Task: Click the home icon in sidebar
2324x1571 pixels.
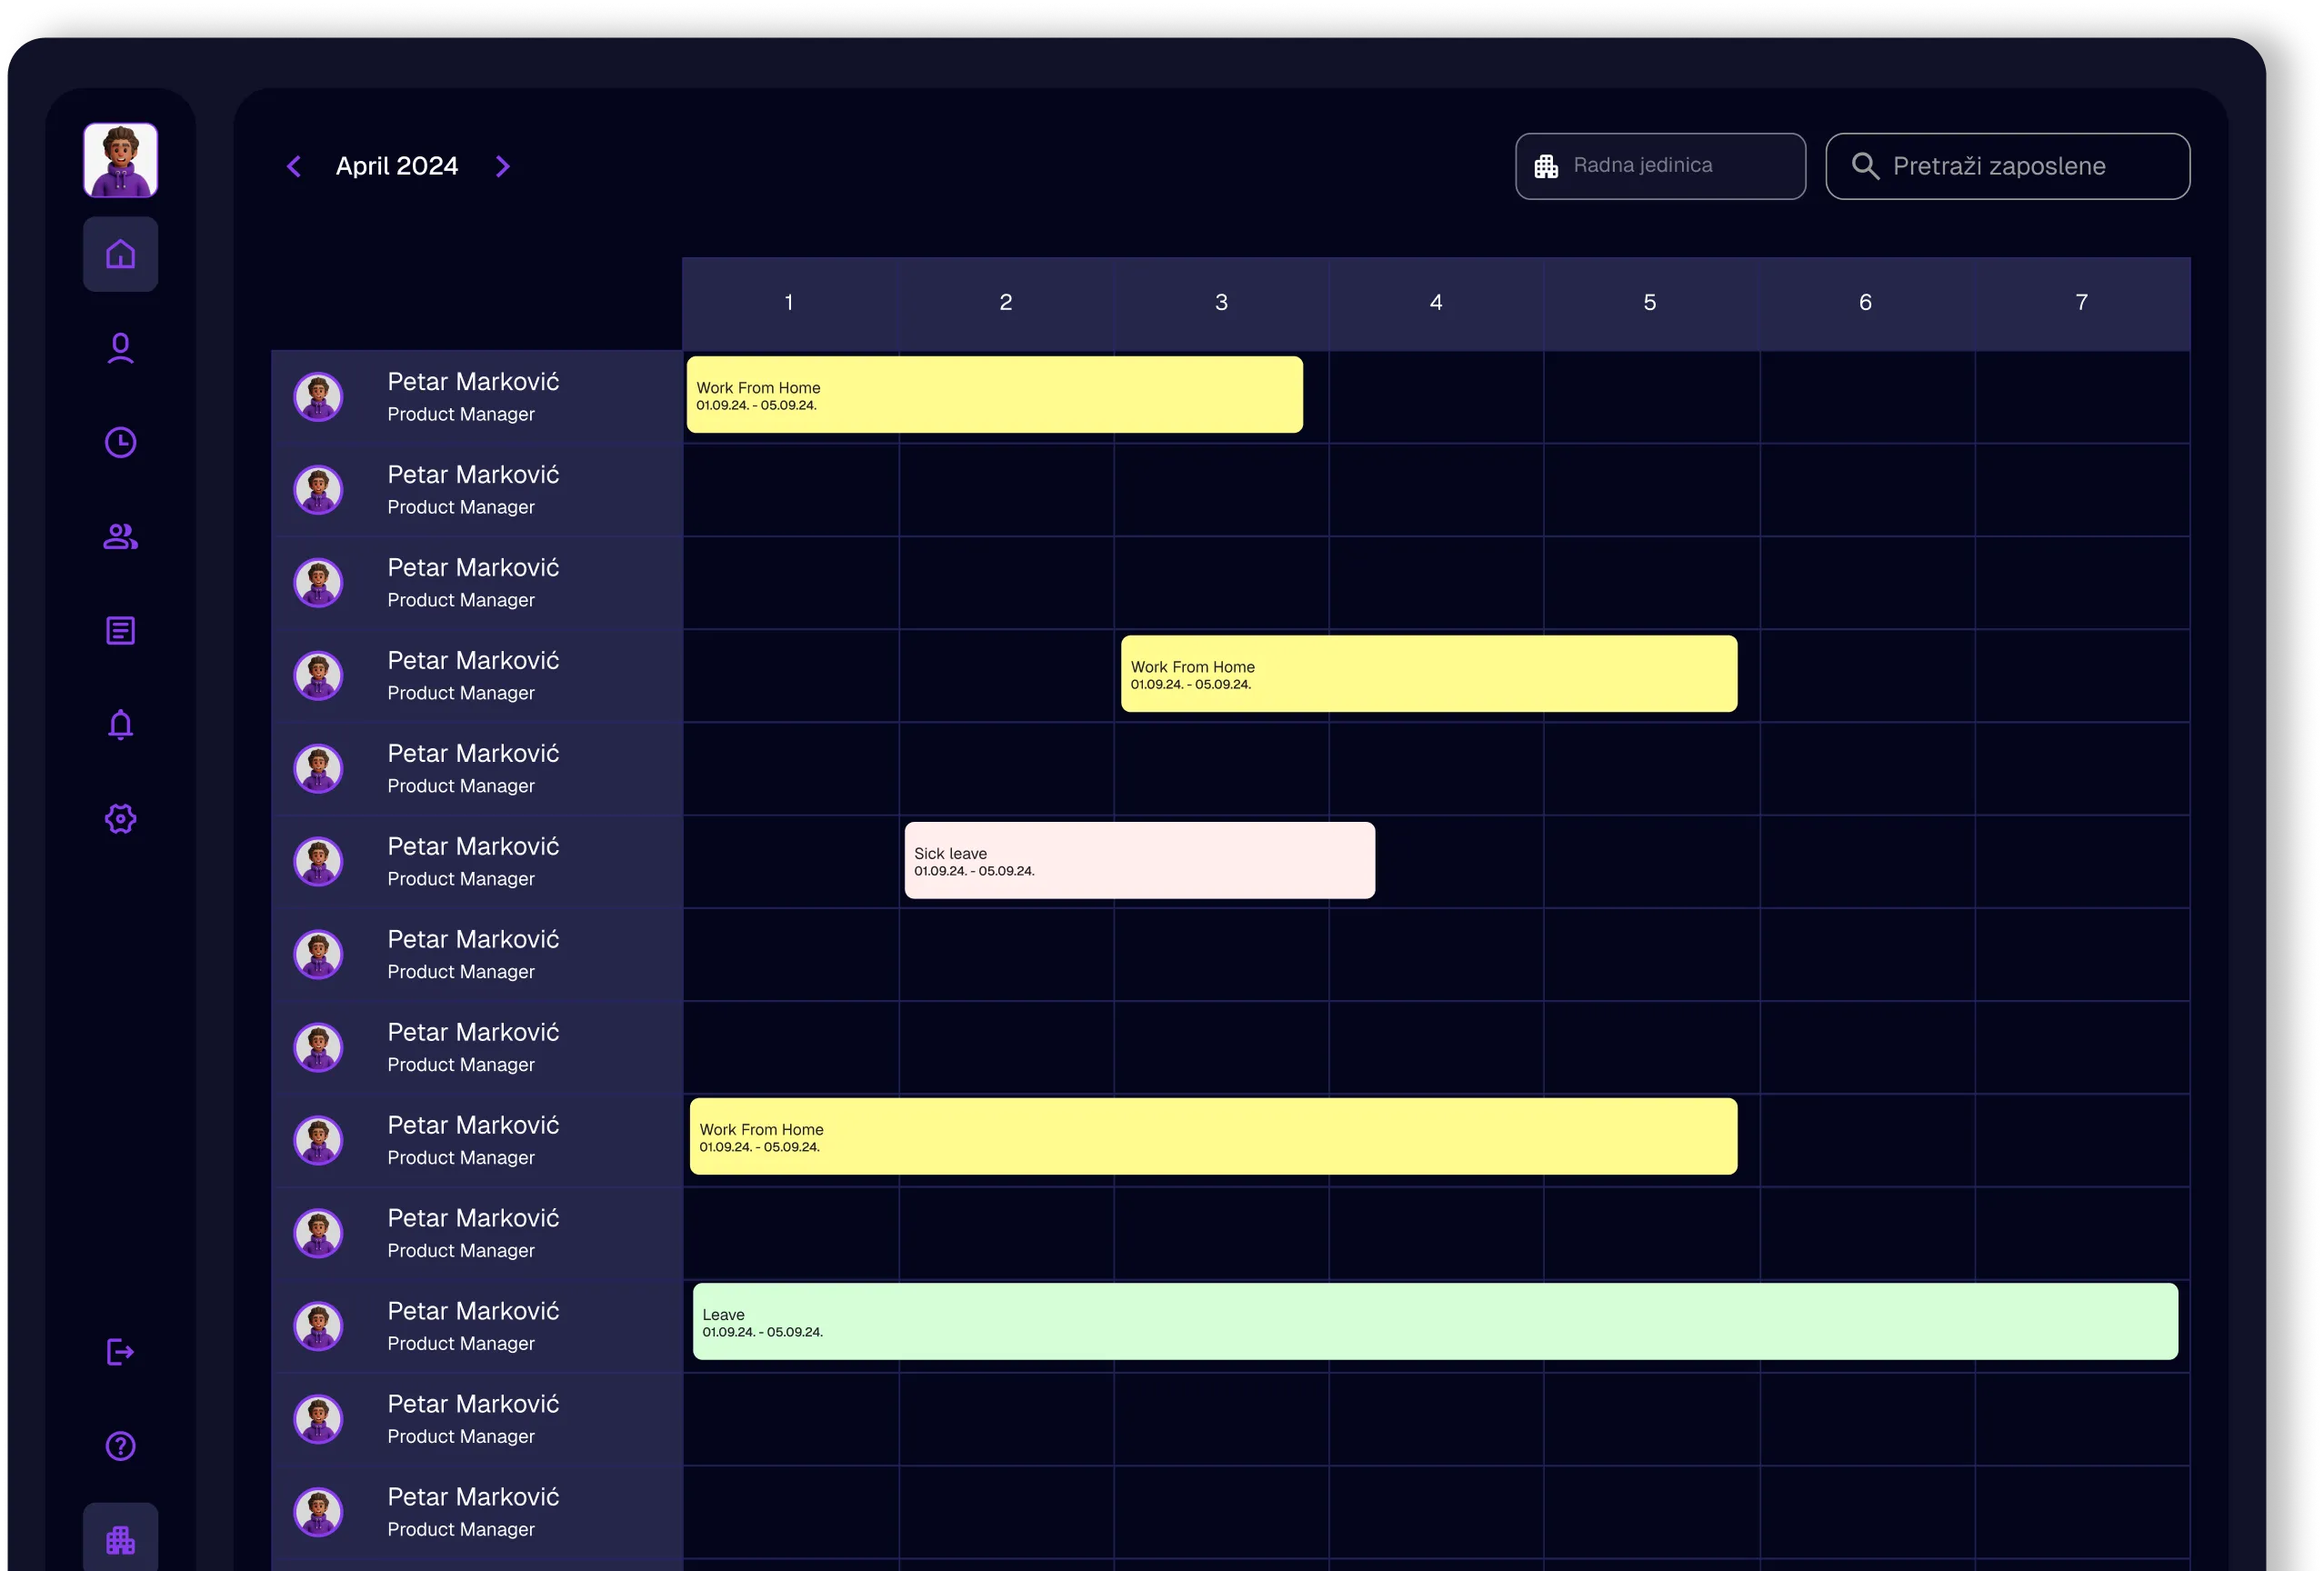Action: tap(120, 254)
